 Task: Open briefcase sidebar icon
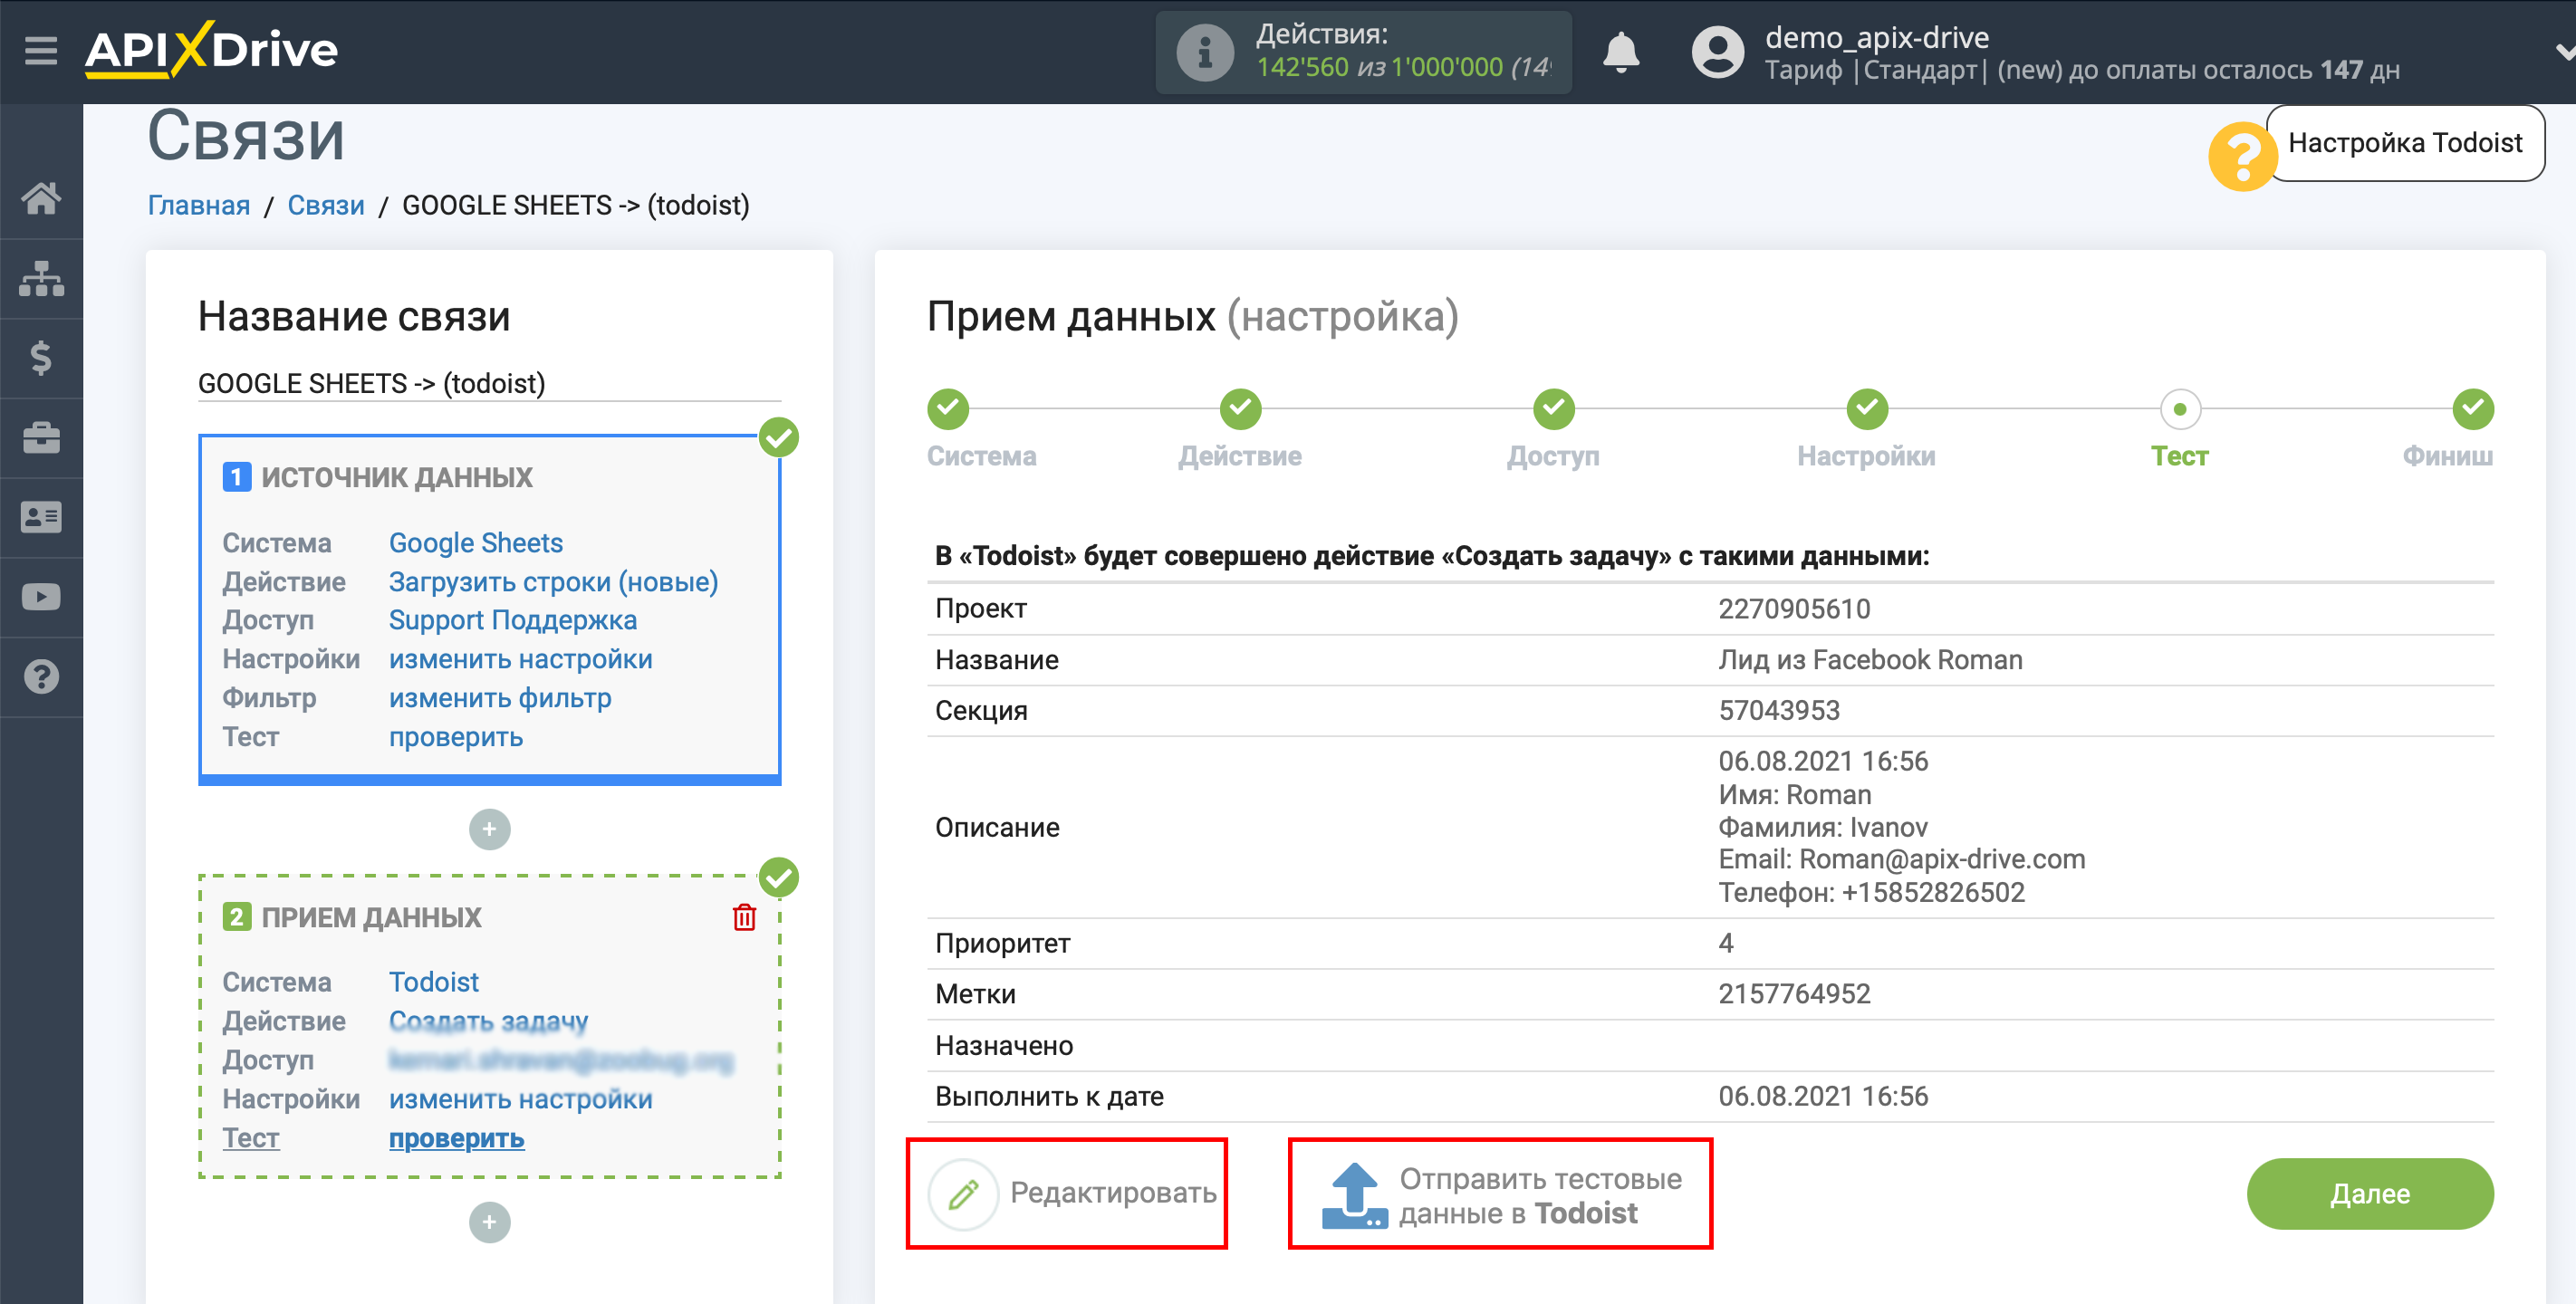(41, 437)
